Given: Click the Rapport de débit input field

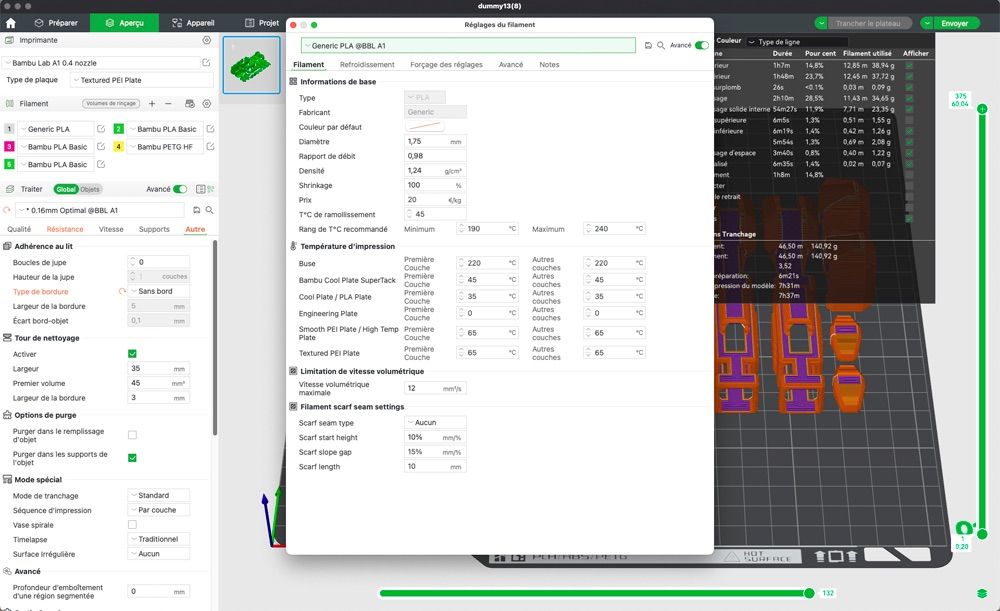Looking at the screenshot, I should tap(435, 156).
